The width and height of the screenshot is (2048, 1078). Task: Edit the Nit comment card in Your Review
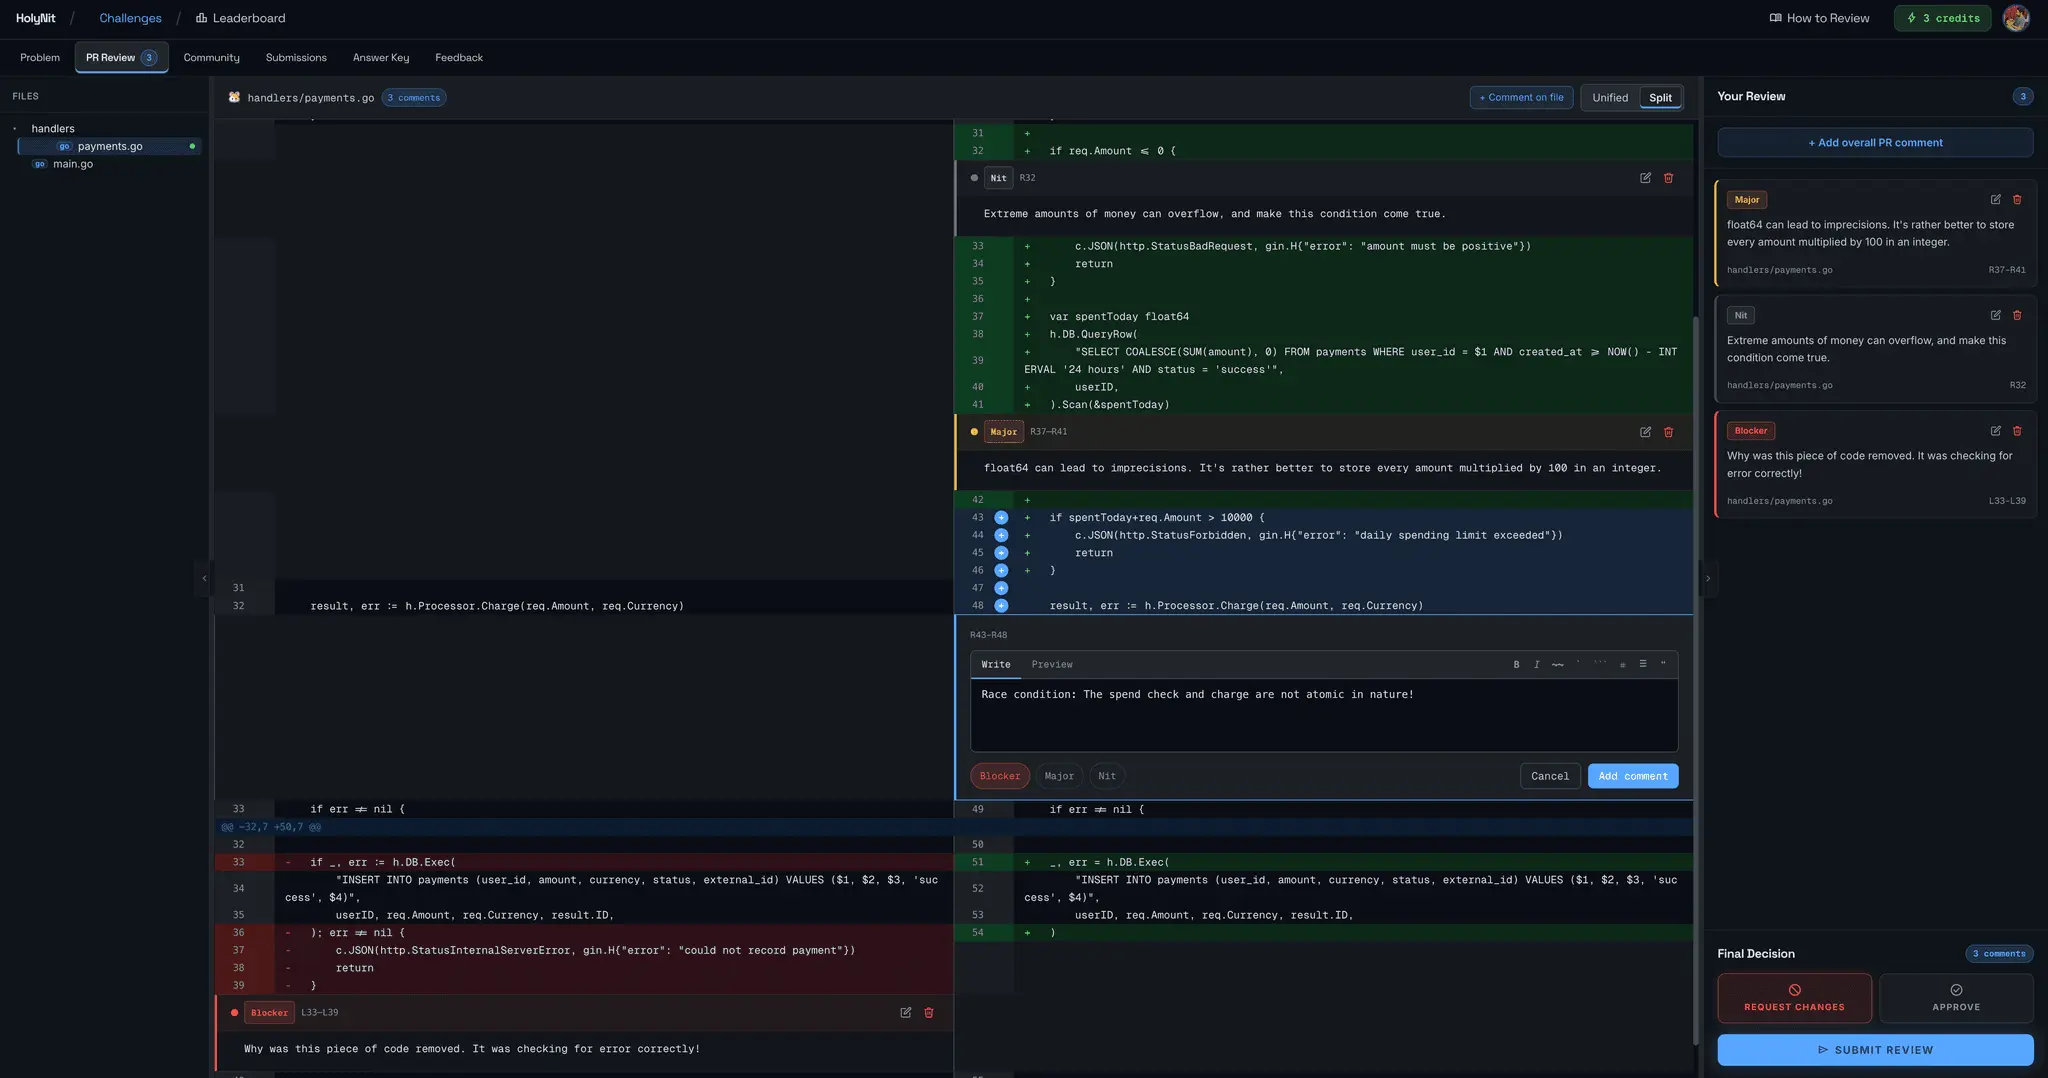point(1995,315)
